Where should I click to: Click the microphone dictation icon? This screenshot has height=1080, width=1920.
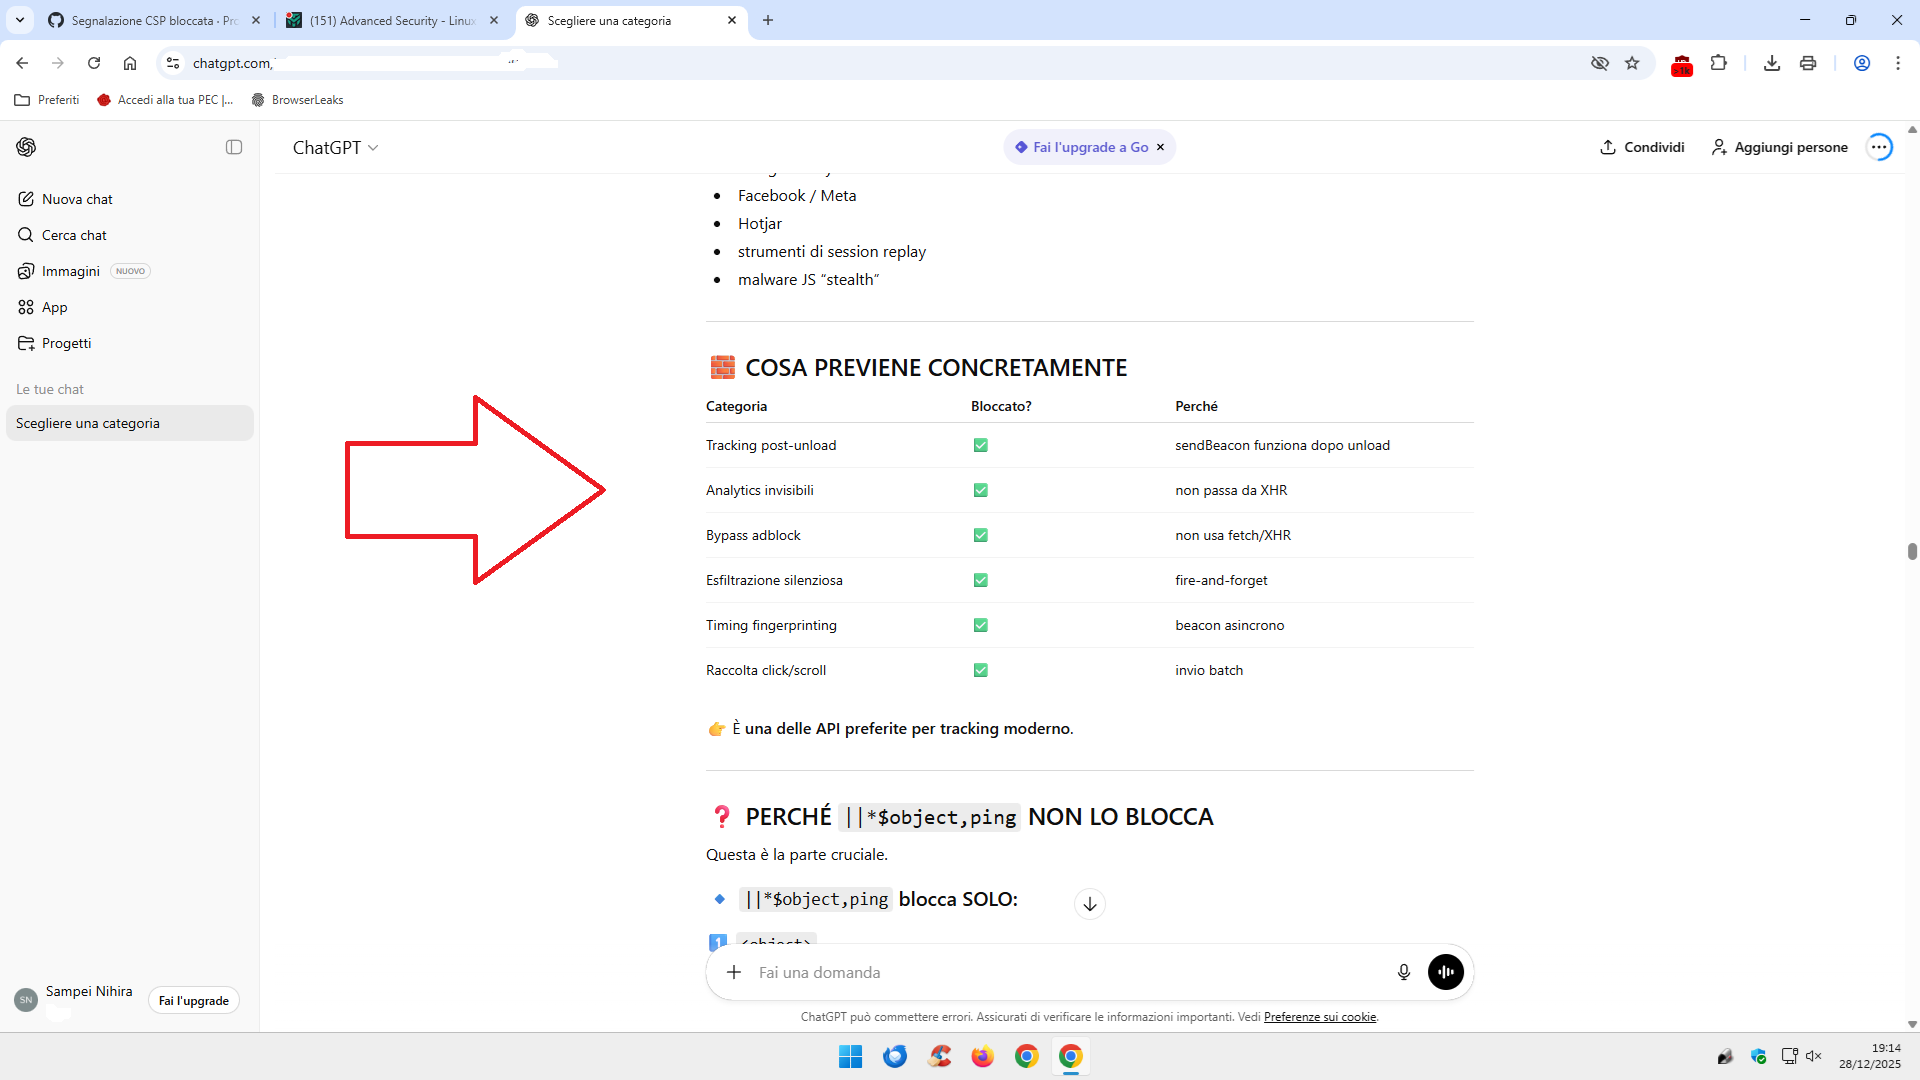(1403, 972)
